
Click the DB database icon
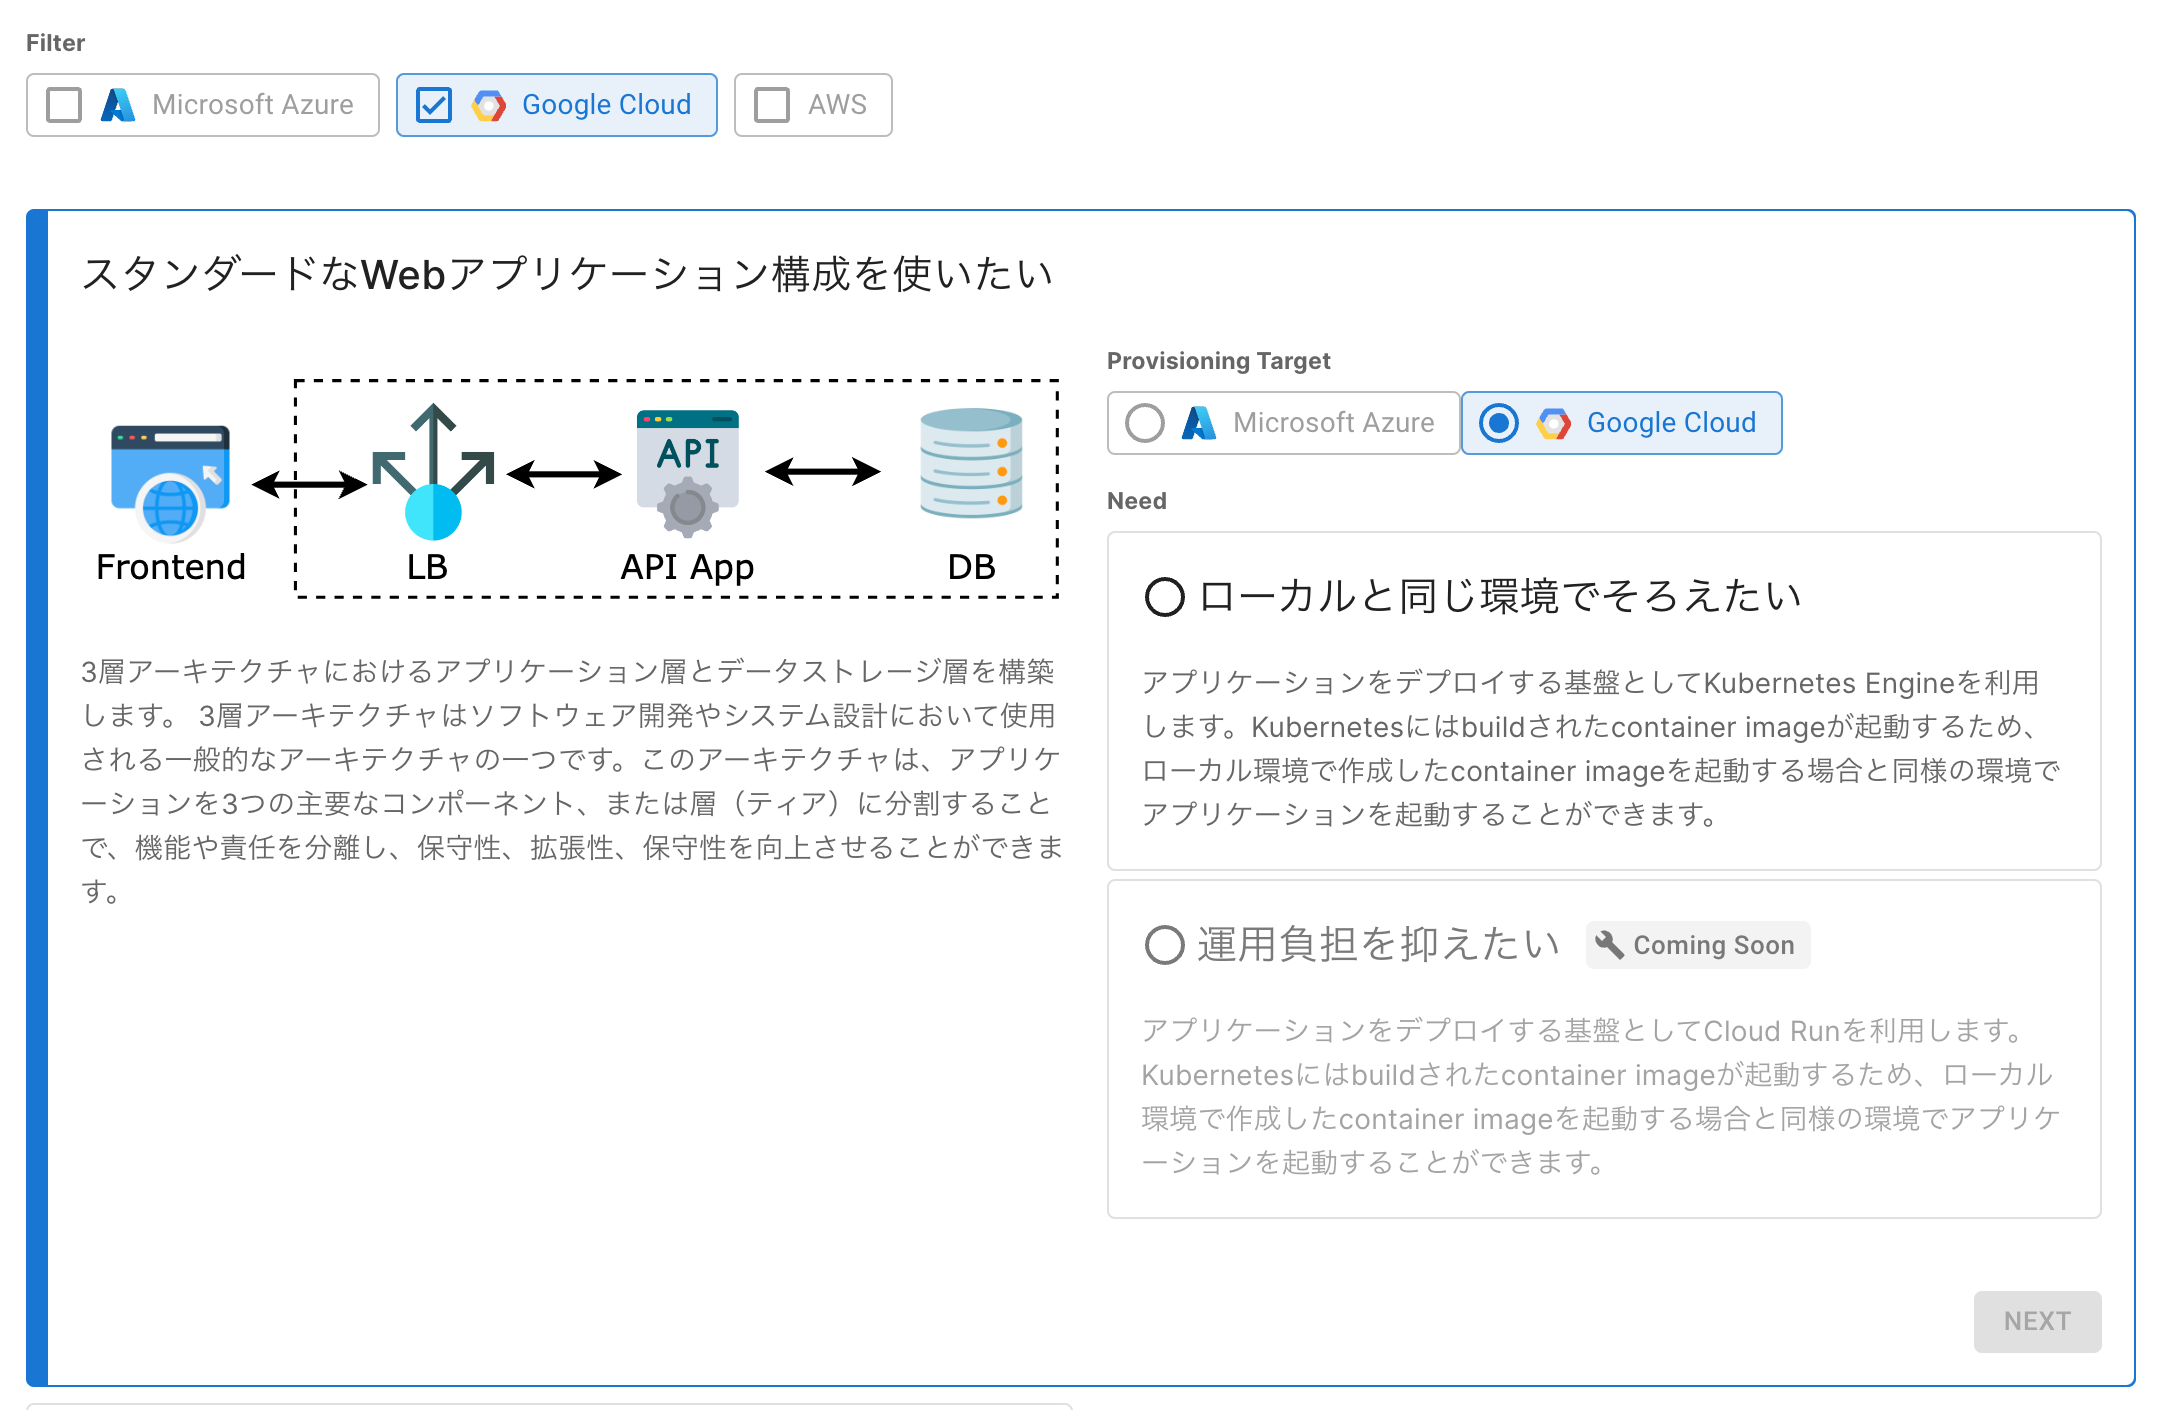(x=971, y=463)
